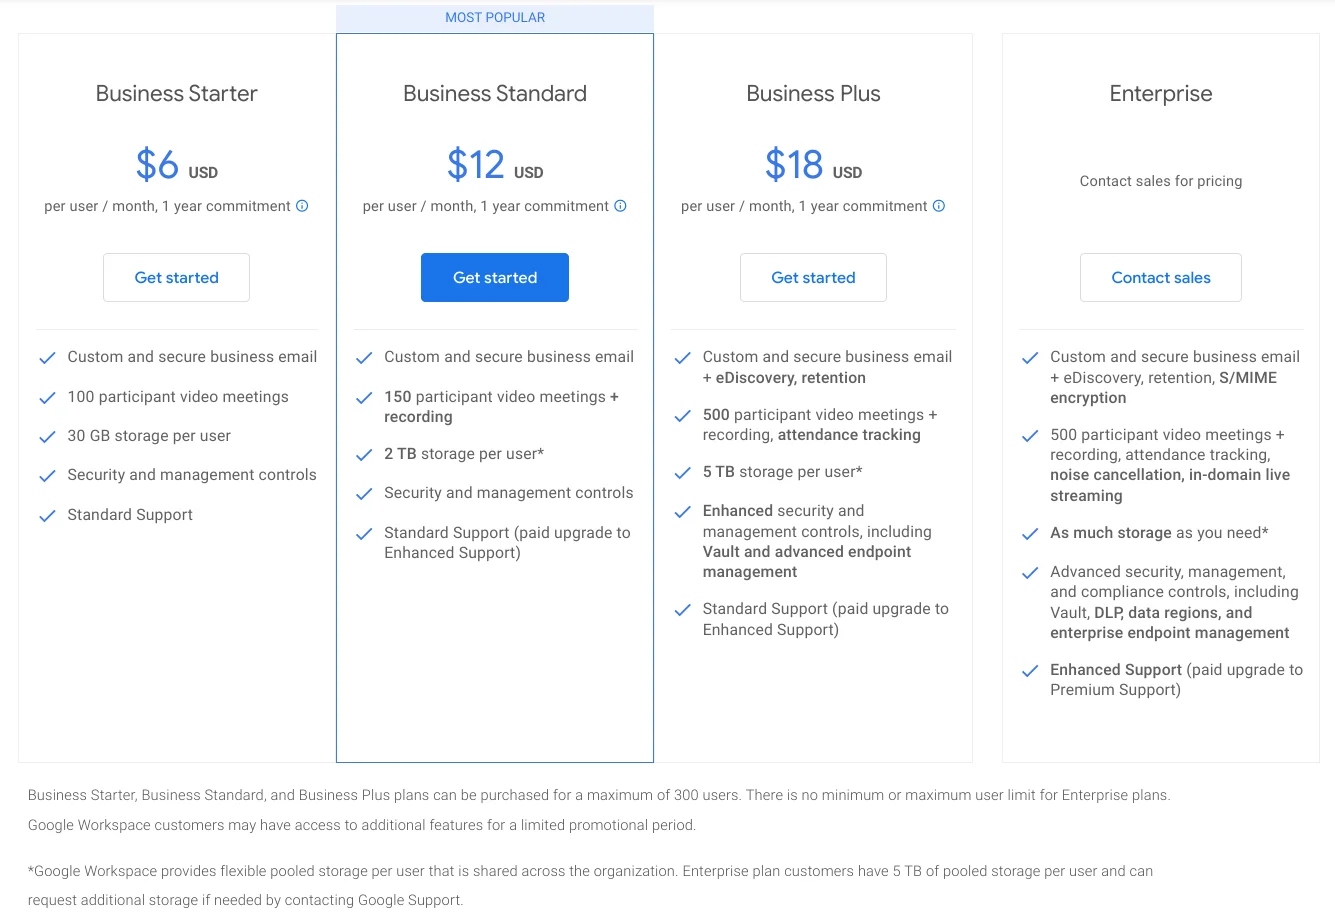The height and width of the screenshot is (916, 1335).
Task: Click Contact sales button for Enterprise
Action: (x=1160, y=277)
